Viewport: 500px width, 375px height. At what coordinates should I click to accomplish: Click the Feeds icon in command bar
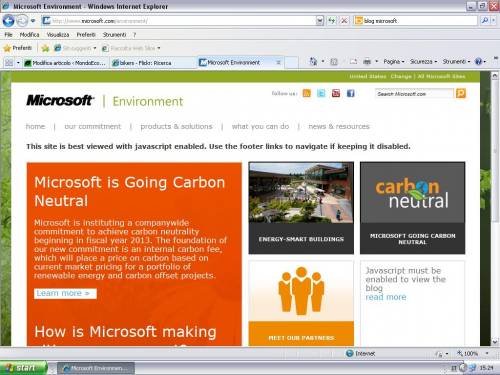334,62
